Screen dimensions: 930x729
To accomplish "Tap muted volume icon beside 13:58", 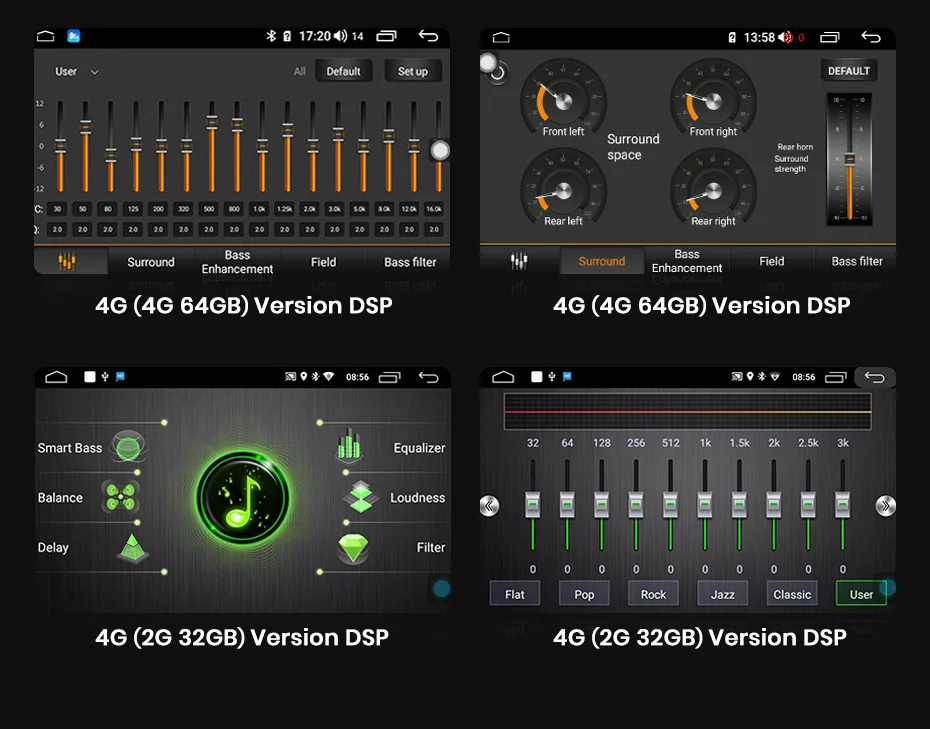I will [785, 37].
